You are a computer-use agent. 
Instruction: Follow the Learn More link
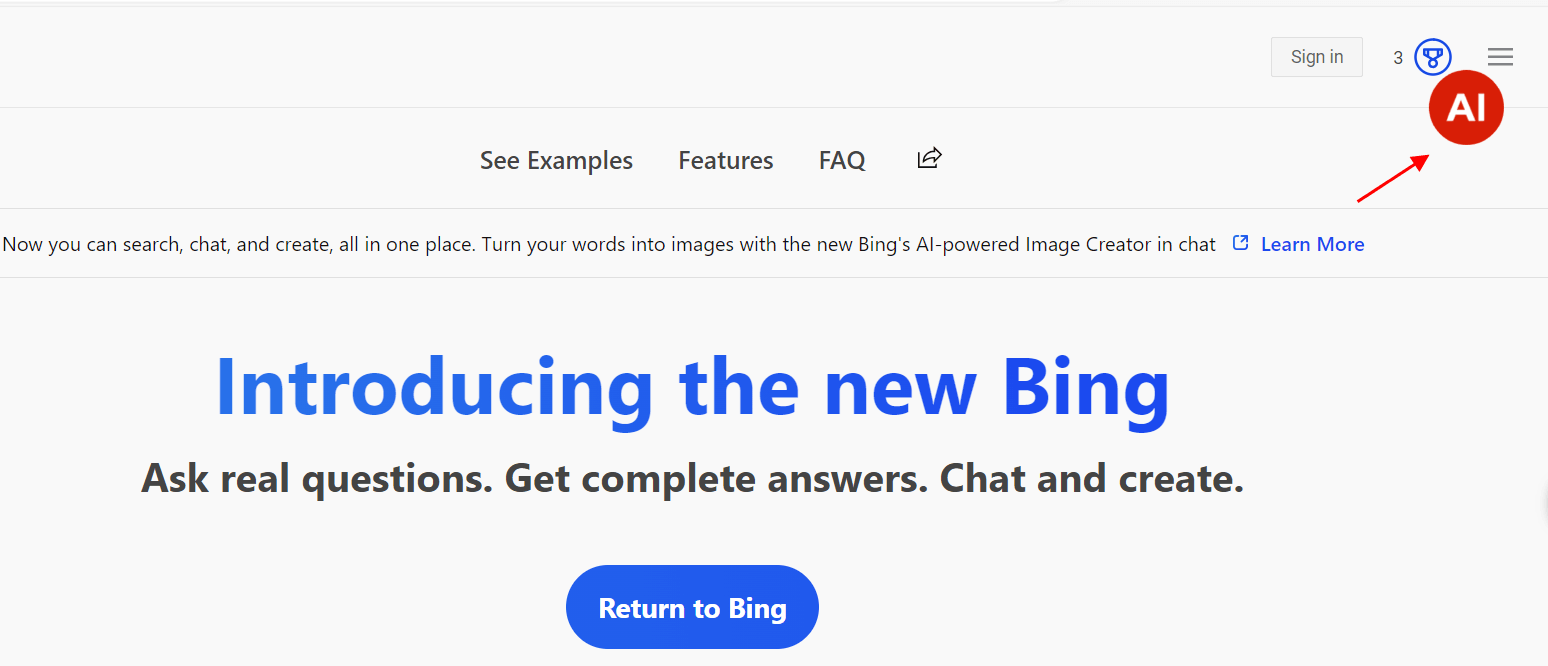pos(1312,244)
